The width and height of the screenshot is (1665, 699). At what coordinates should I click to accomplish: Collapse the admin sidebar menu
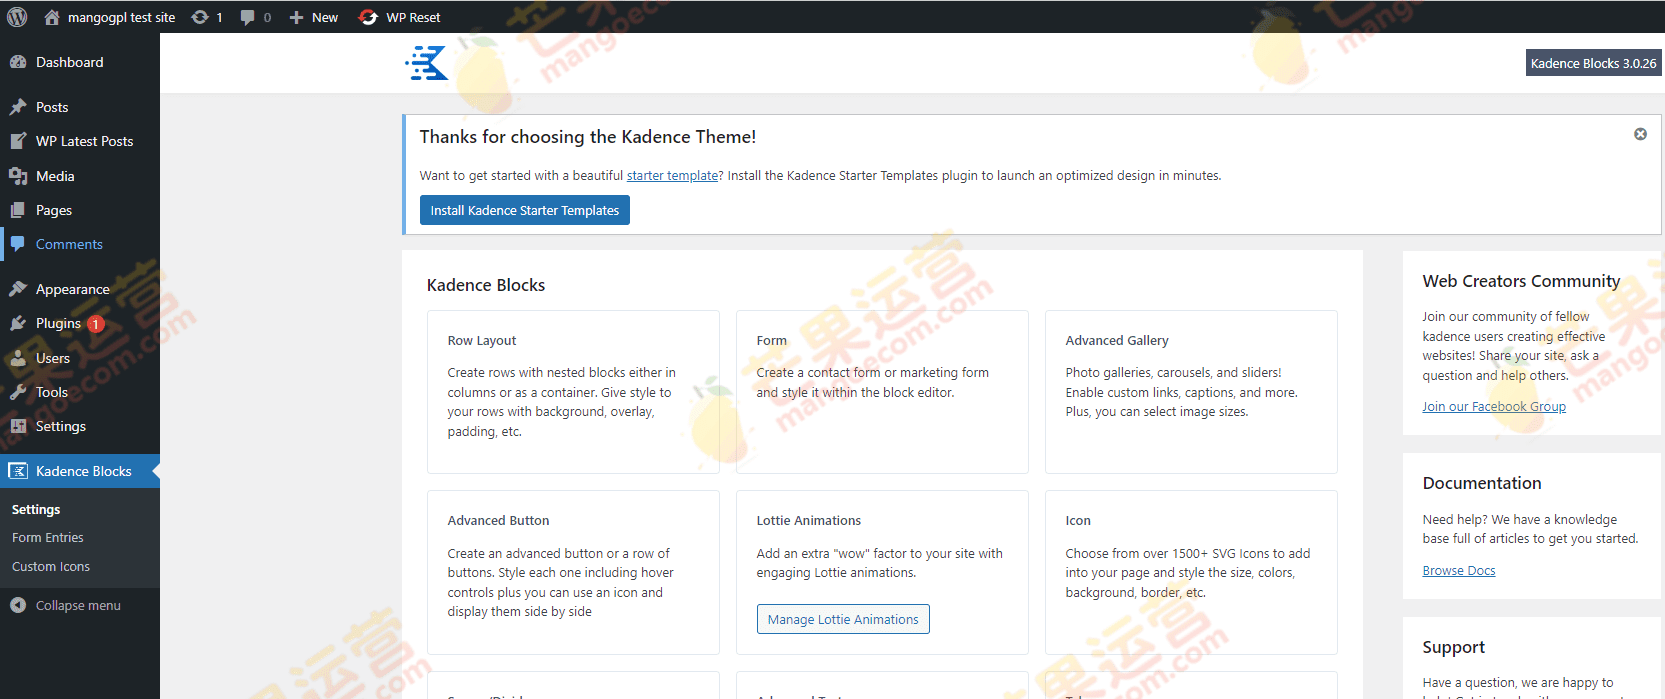[x=80, y=605]
